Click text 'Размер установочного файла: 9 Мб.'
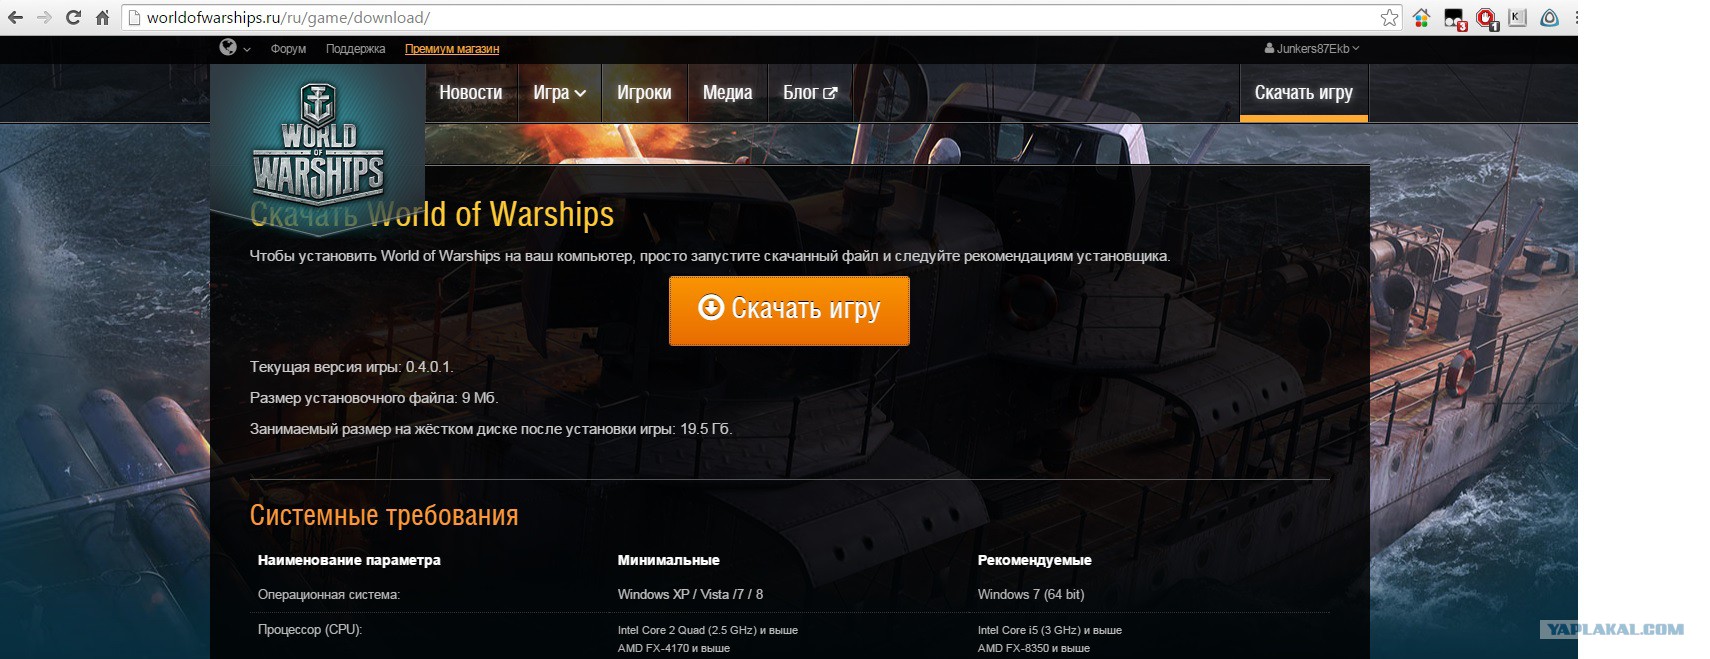Viewport: 1710px width, 659px height. [374, 398]
